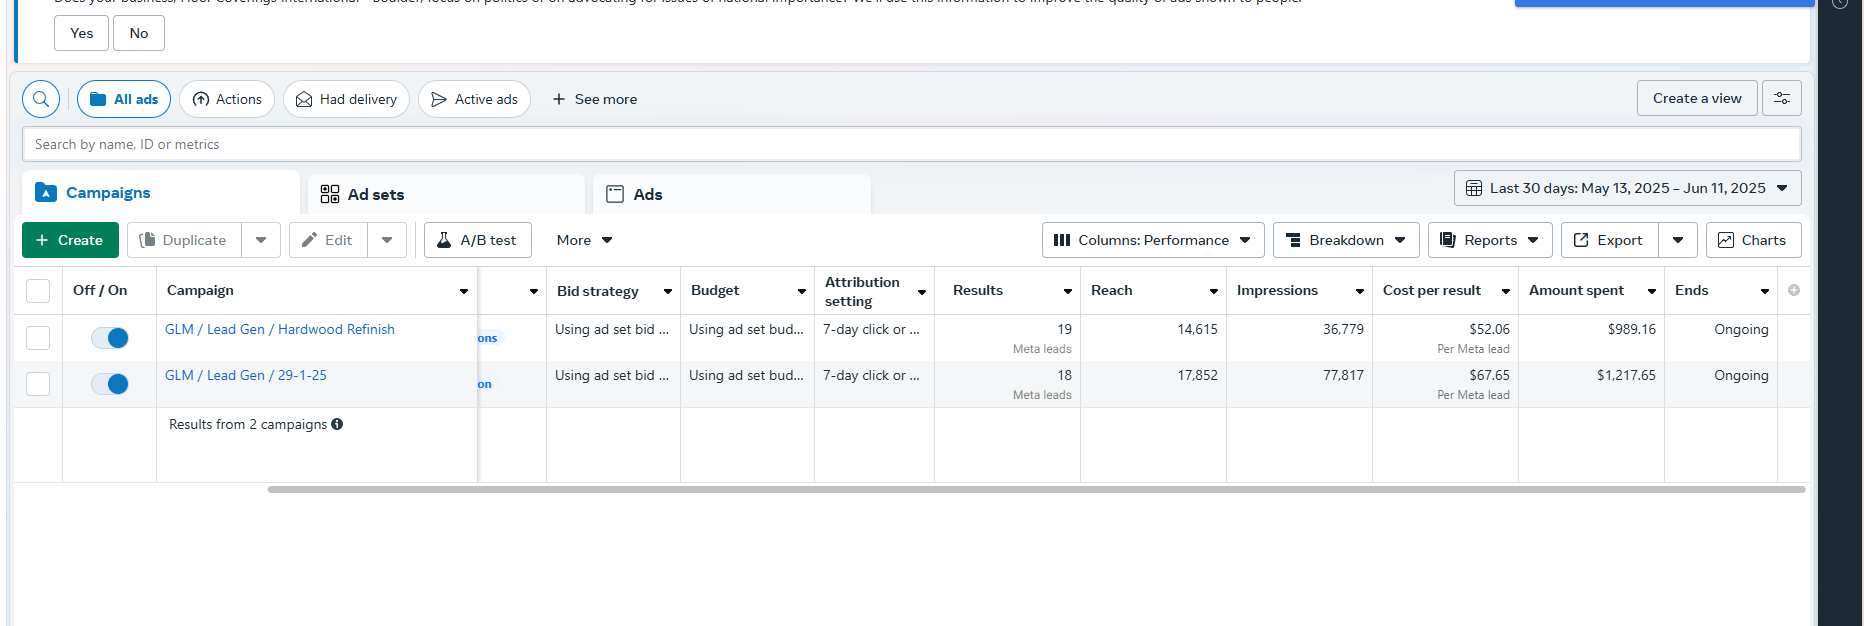The image size is (1864, 626).
Task: Click the add column plus icon
Action: coord(1794,290)
